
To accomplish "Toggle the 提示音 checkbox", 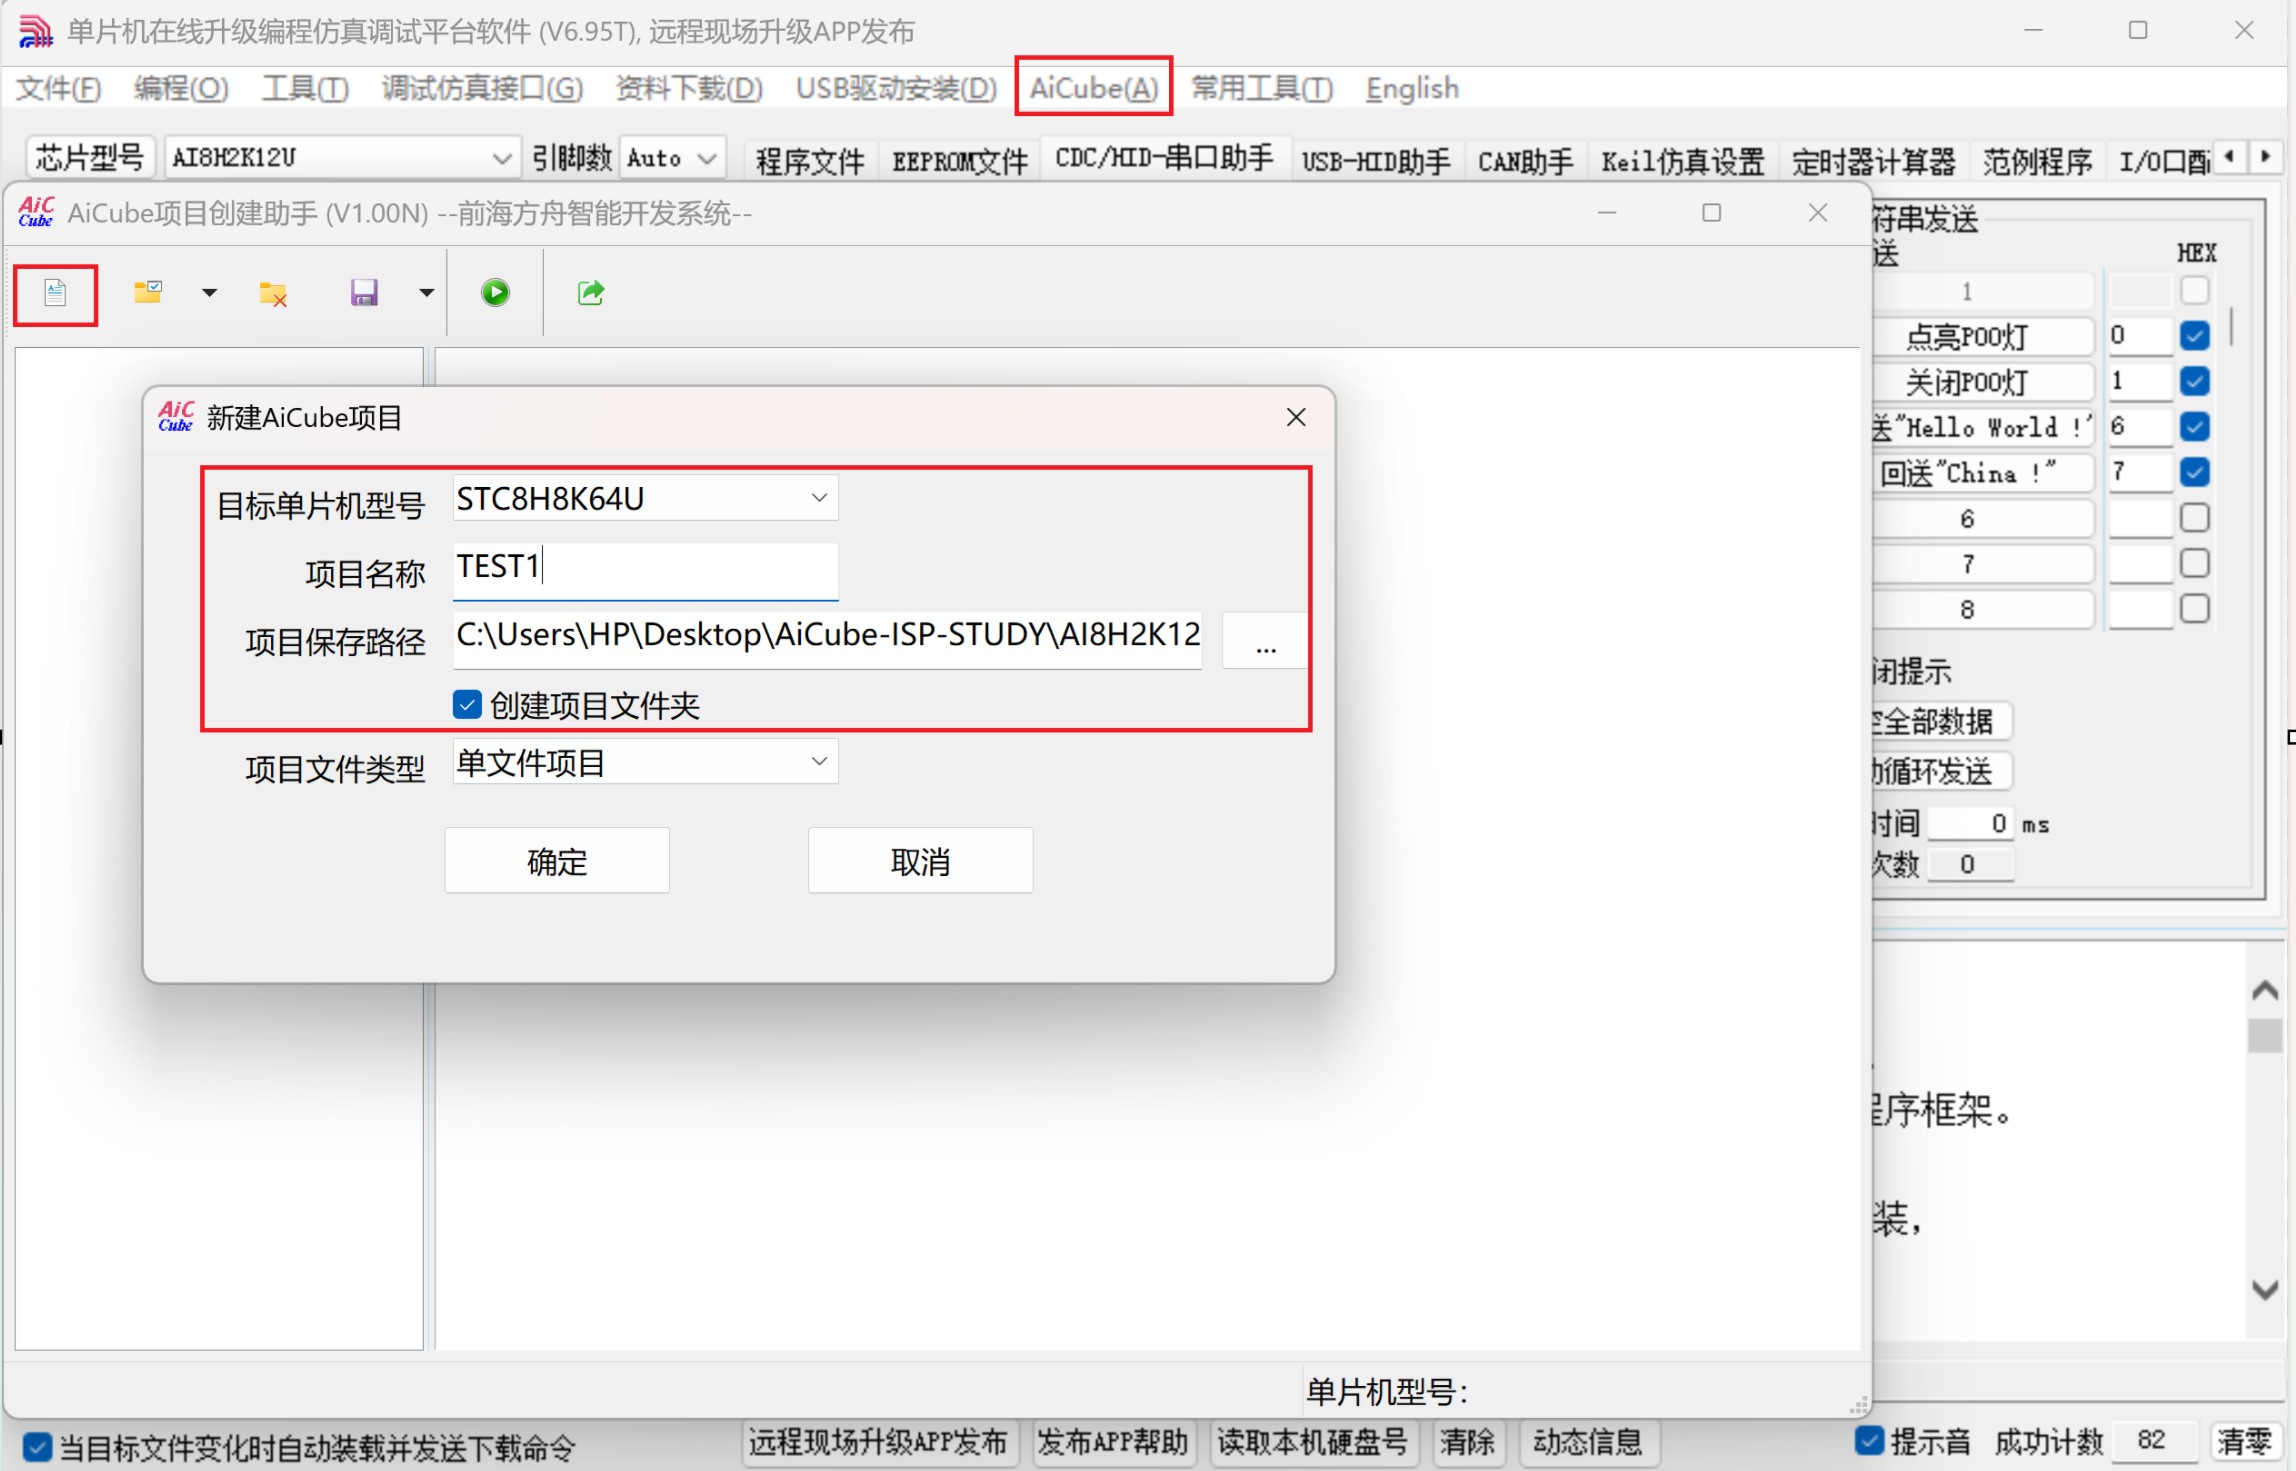I will pos(1869,1441).
